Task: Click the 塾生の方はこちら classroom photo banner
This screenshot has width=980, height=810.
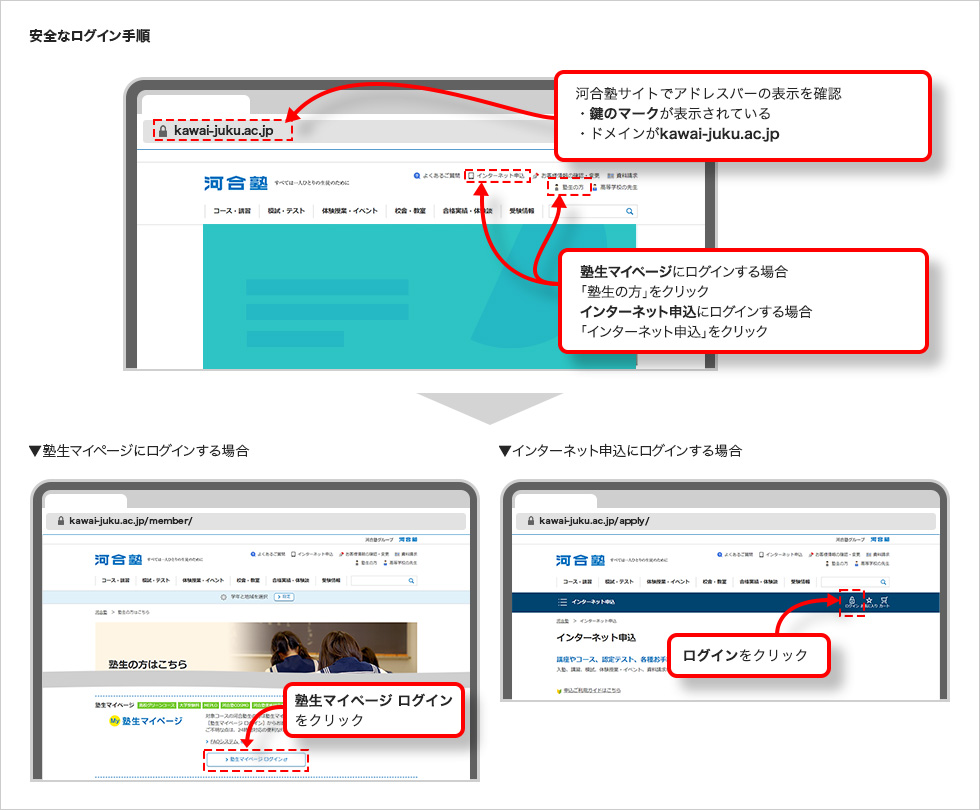Action: coord(256,648)
